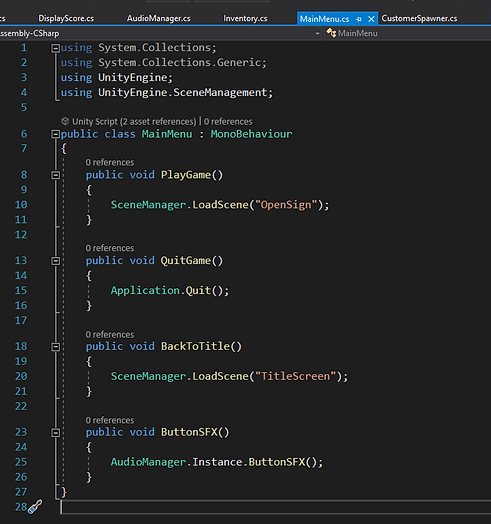Screen dimensions: 491x524
Task: Collapse the PlayGame method
Action: (x=55, y=175)
